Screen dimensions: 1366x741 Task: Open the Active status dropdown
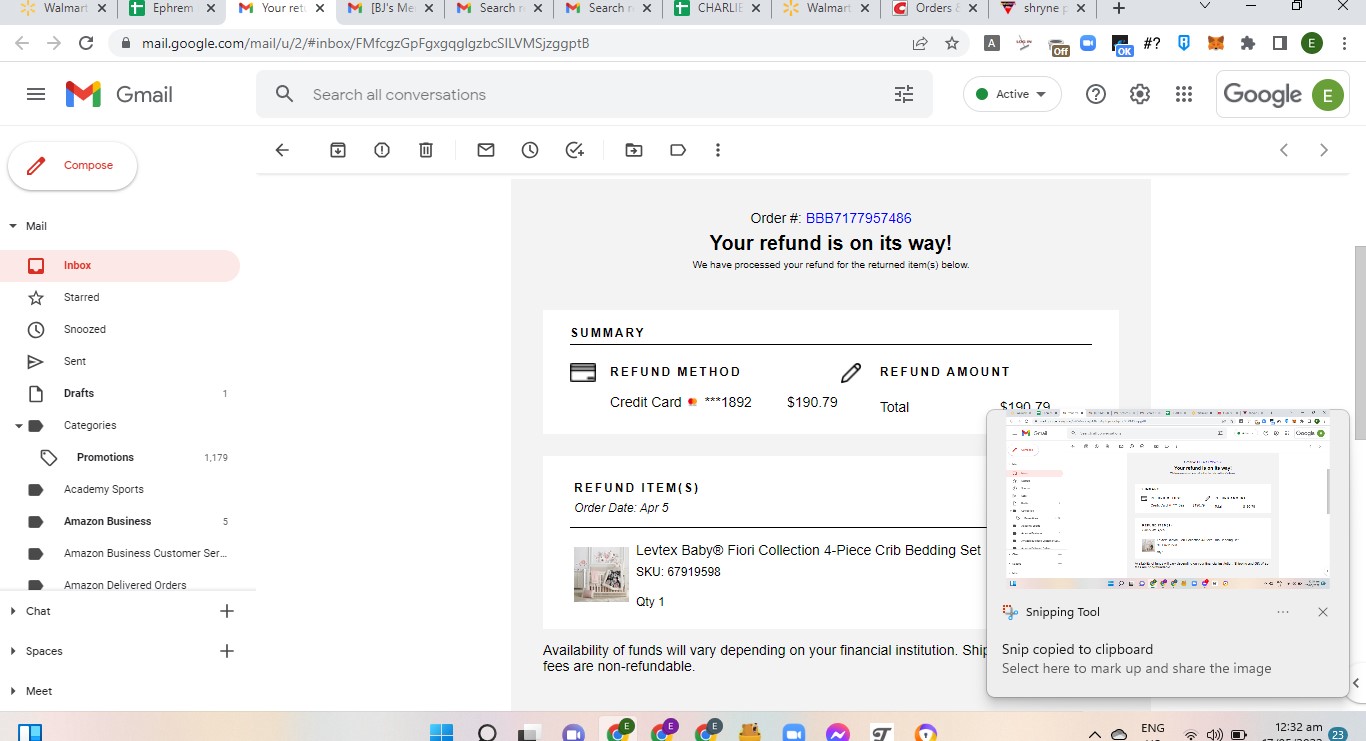pyautogui.click(x=1012, y=94)
